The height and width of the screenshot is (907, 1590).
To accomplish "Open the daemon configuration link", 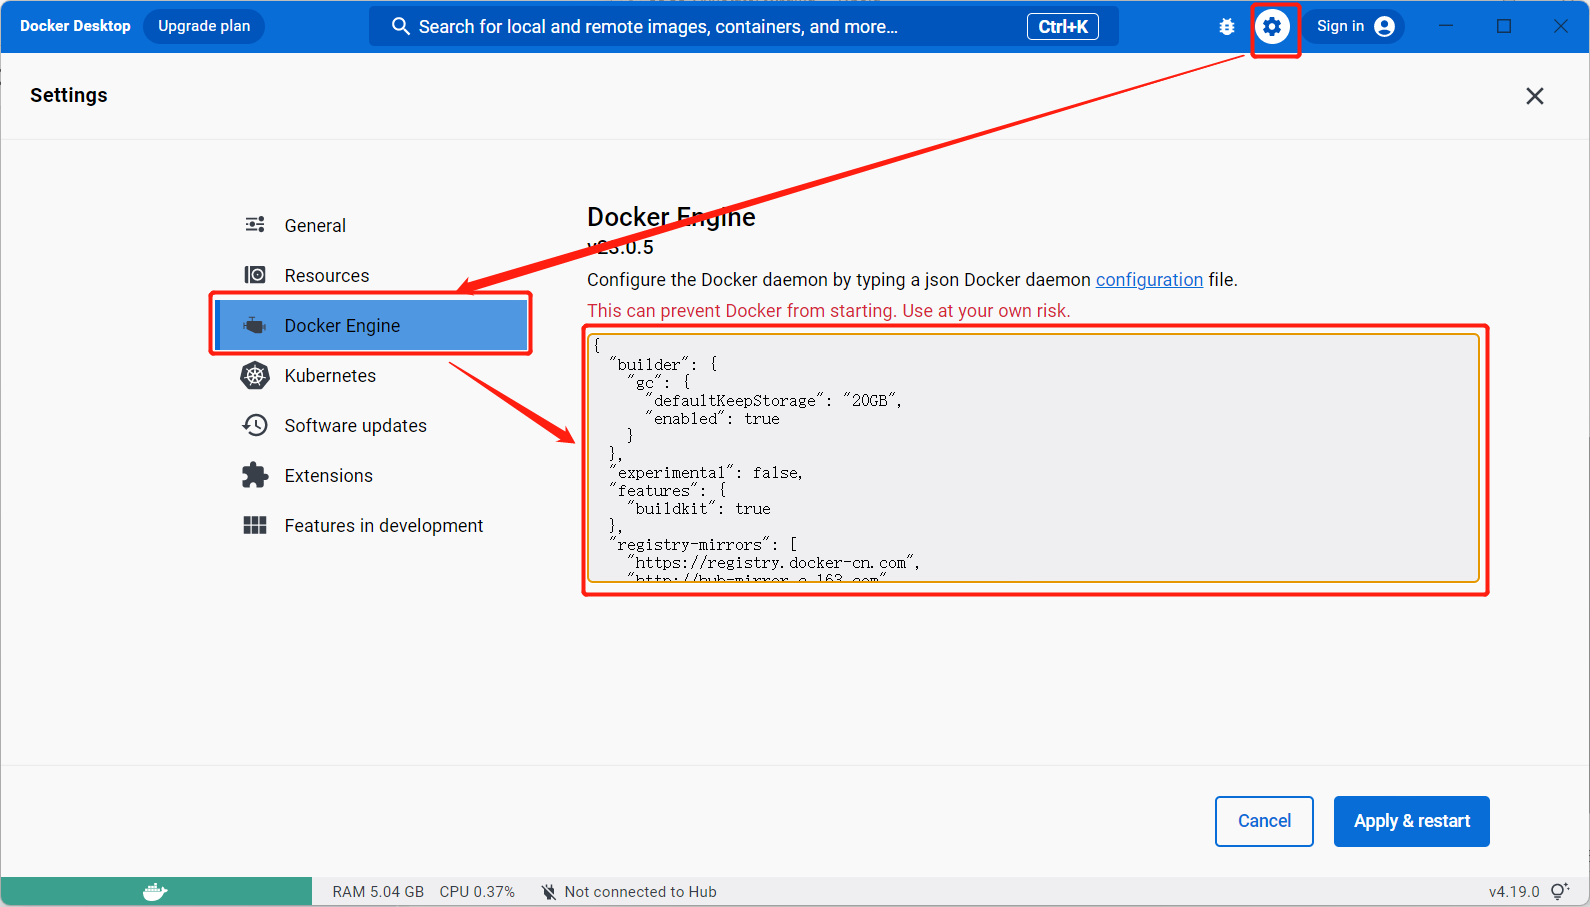I will pos(1149,280).
